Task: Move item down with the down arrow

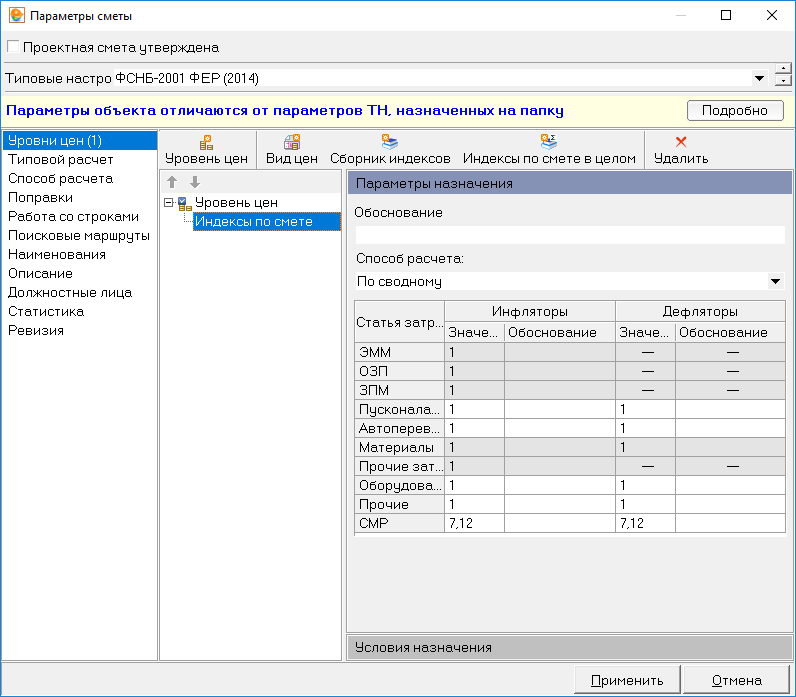Action: (x=194, y=182)
